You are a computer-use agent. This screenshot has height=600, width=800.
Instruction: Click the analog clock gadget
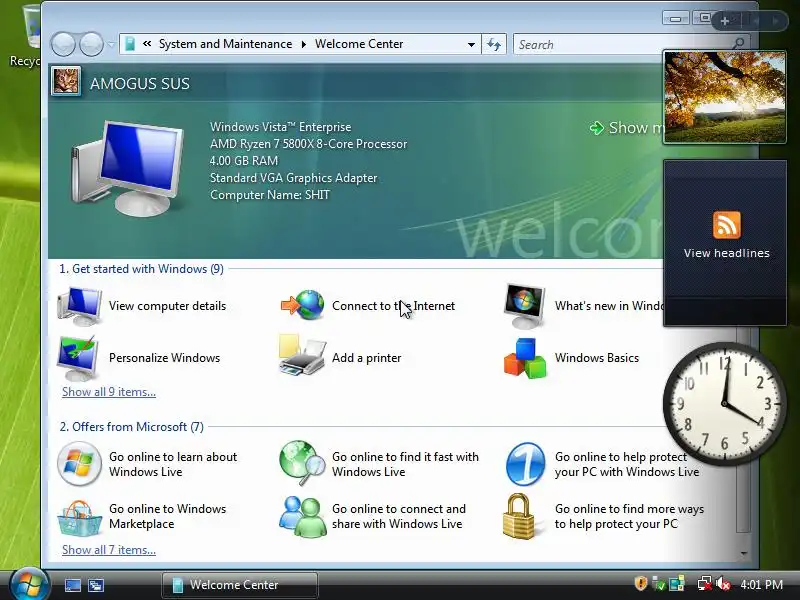724,403
